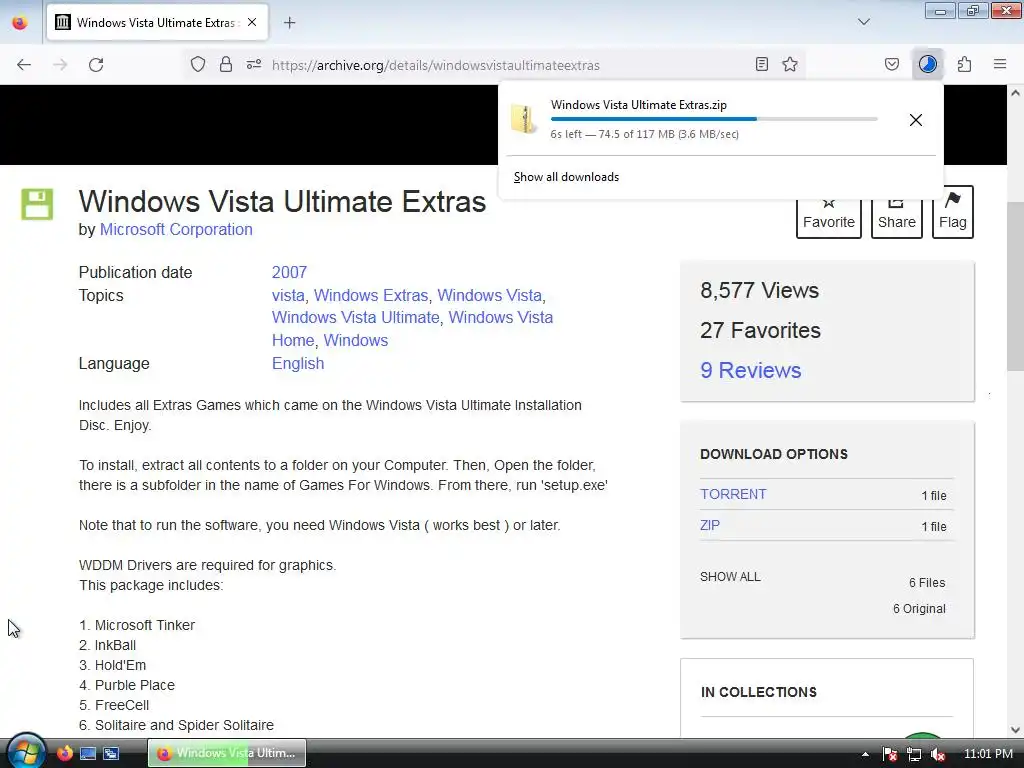The width and height of the screenshot is (1024, 768).
Task: Click the scrollbar up arrow
Action: (1015, 93)
